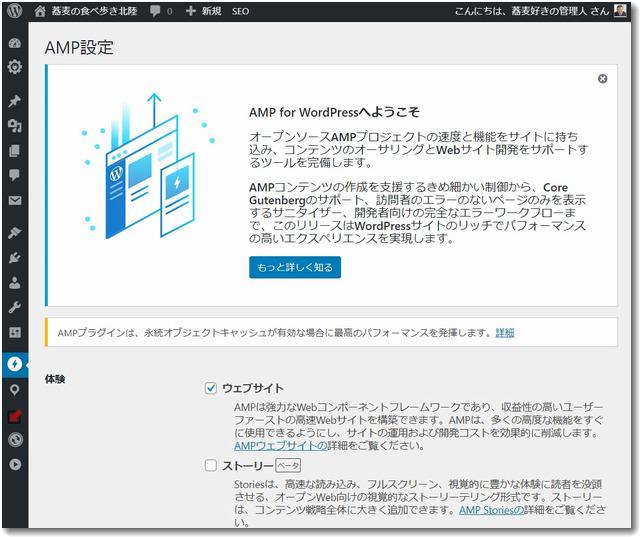Click the 体験 section label
The width and height of the screenshot is (640, 537).
coord(55,379)
